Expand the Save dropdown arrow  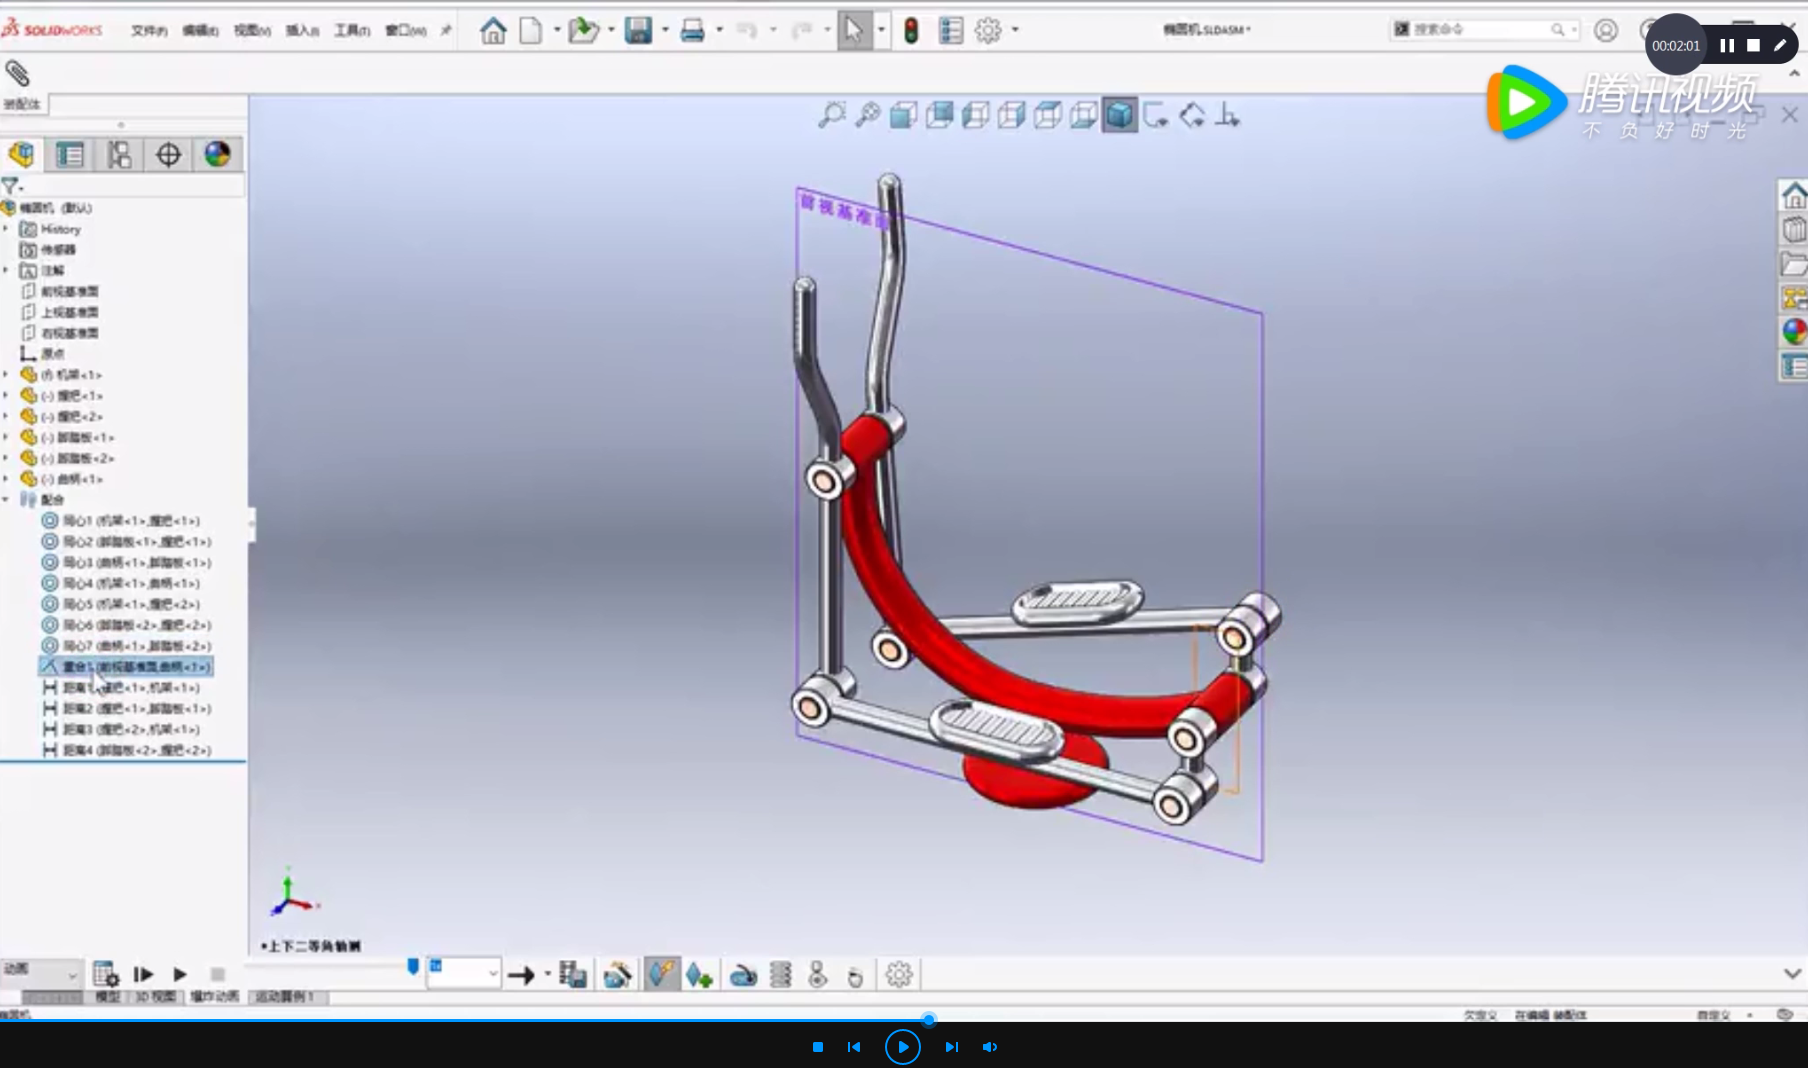click(x=665, y=31)
